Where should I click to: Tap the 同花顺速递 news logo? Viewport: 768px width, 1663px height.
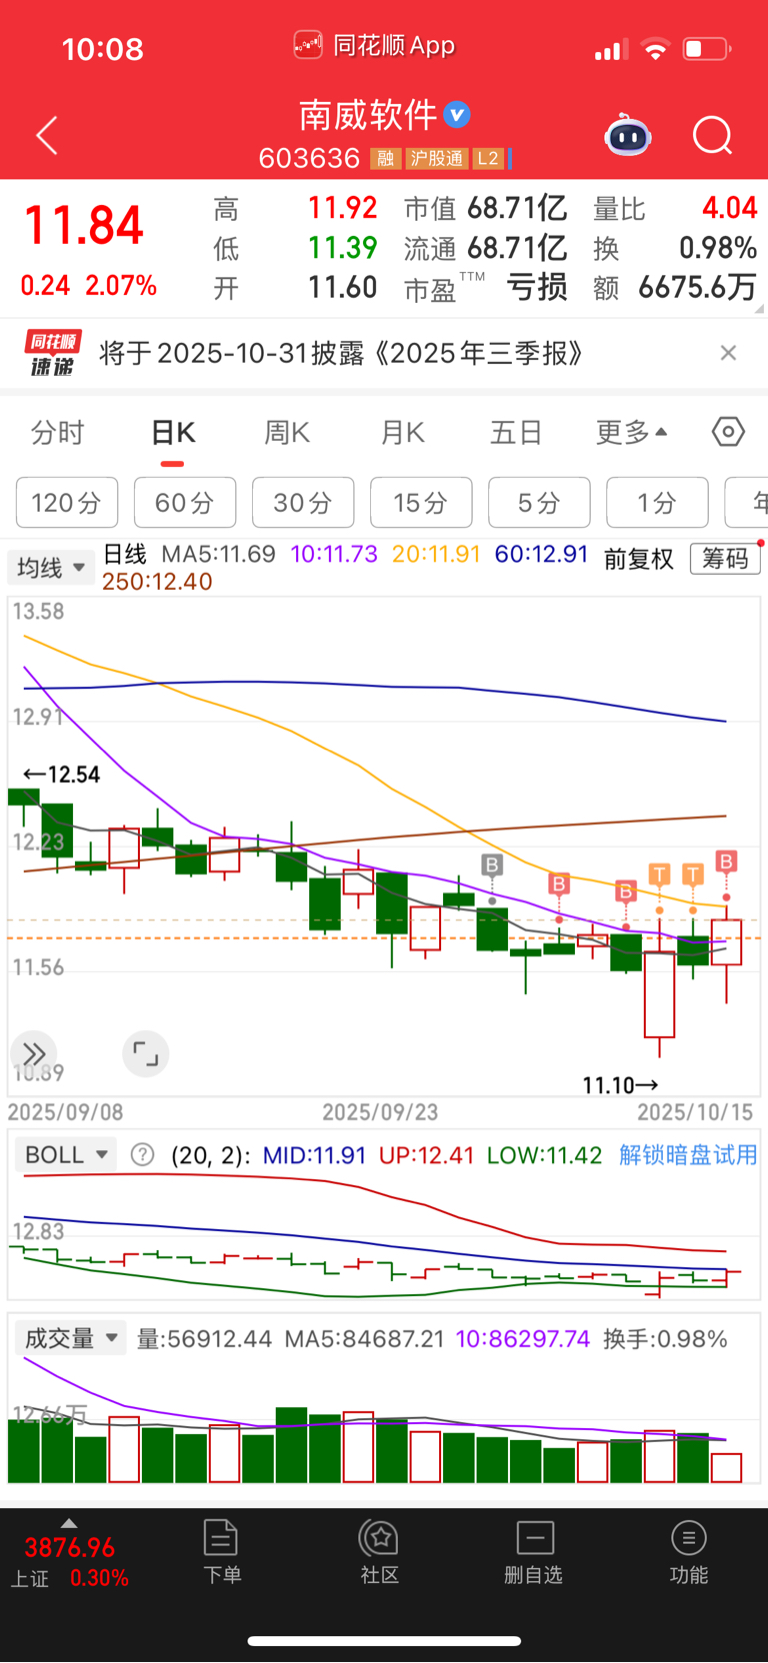tap(51, 354)
